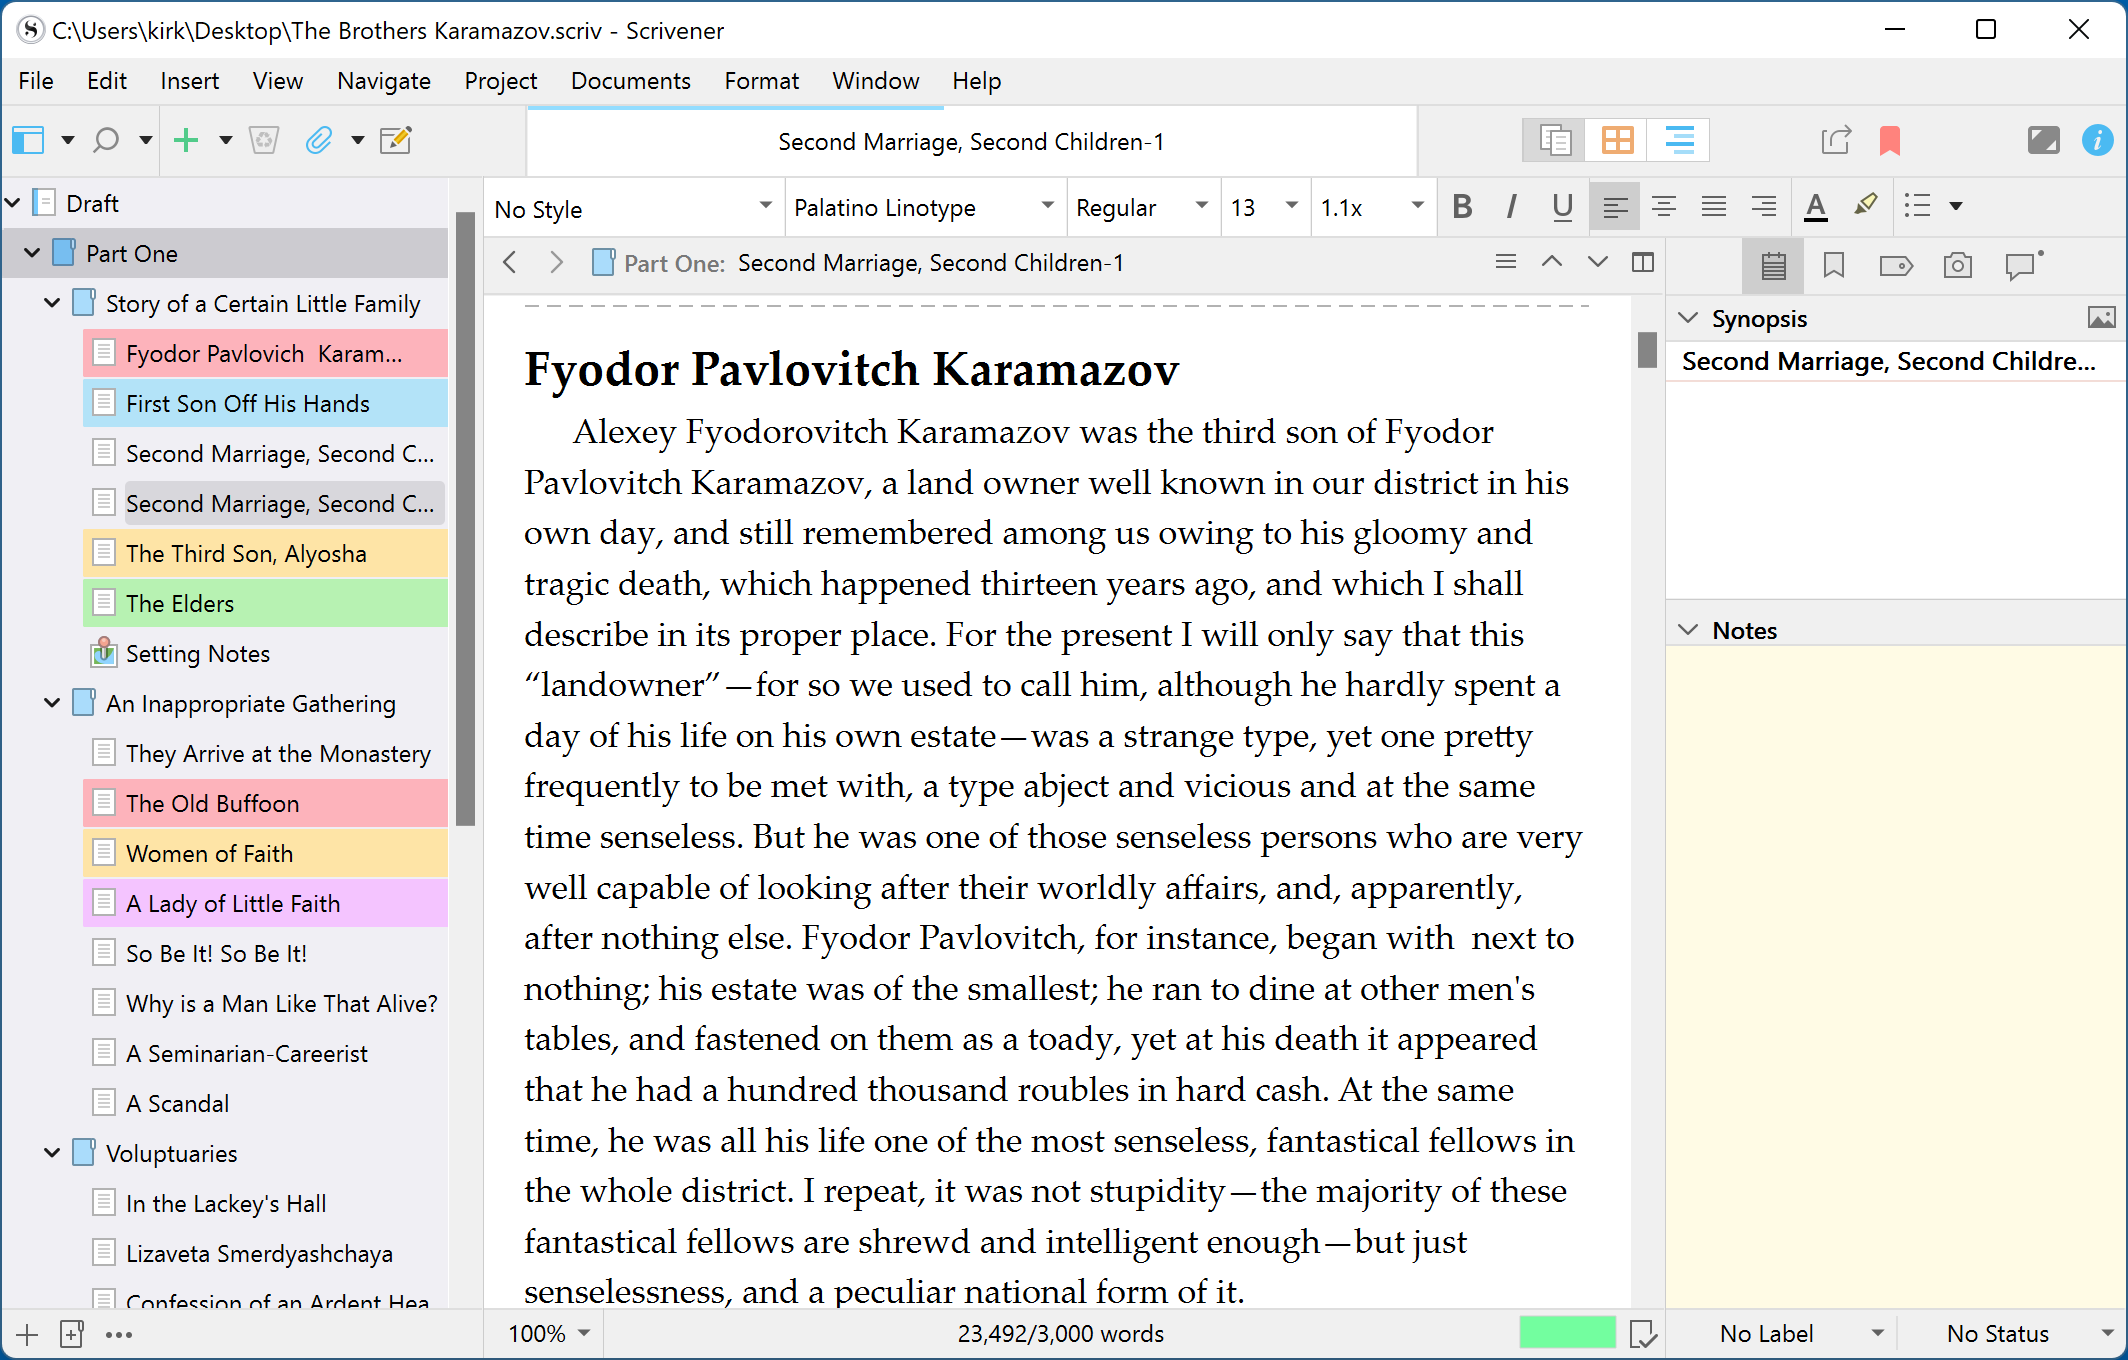Open the Inspector with the info icon

point(2097,140)
